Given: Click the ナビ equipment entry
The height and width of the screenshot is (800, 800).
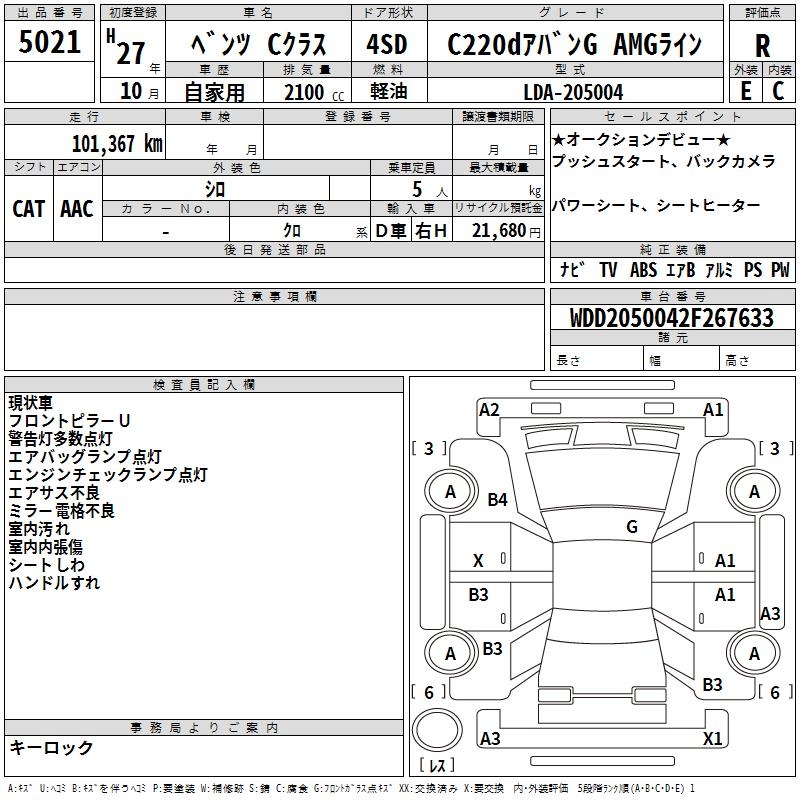Looking at the screenshot, I should (572, 269).
